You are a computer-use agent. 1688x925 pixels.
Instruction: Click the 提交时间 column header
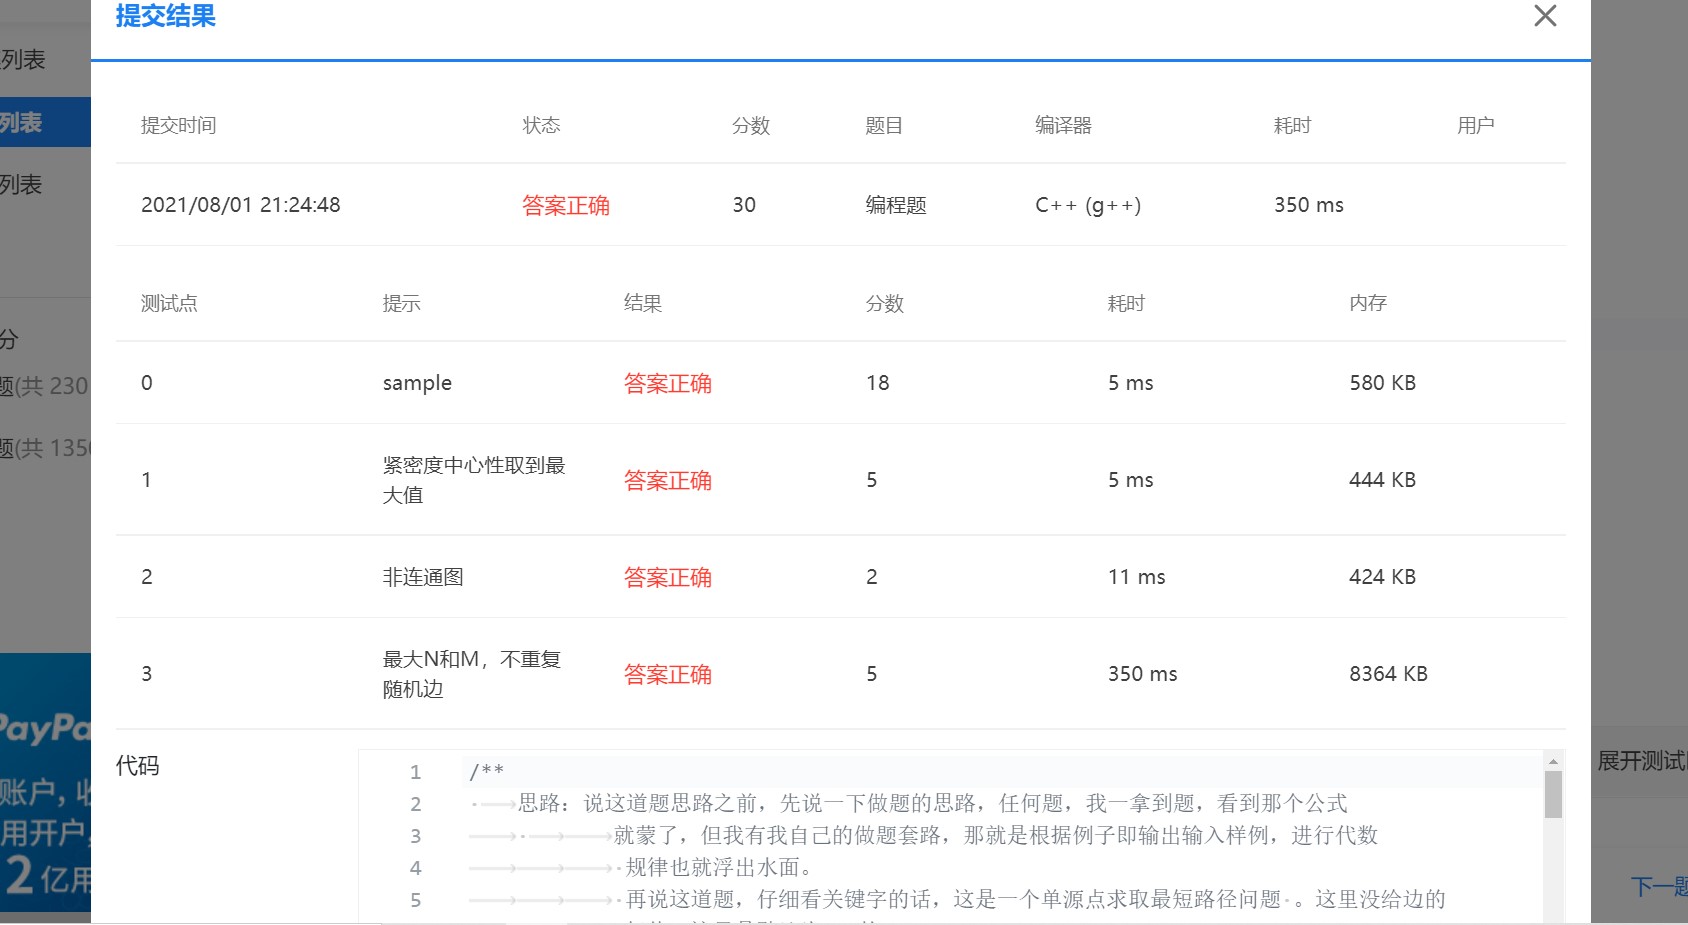tap(178, 125)
